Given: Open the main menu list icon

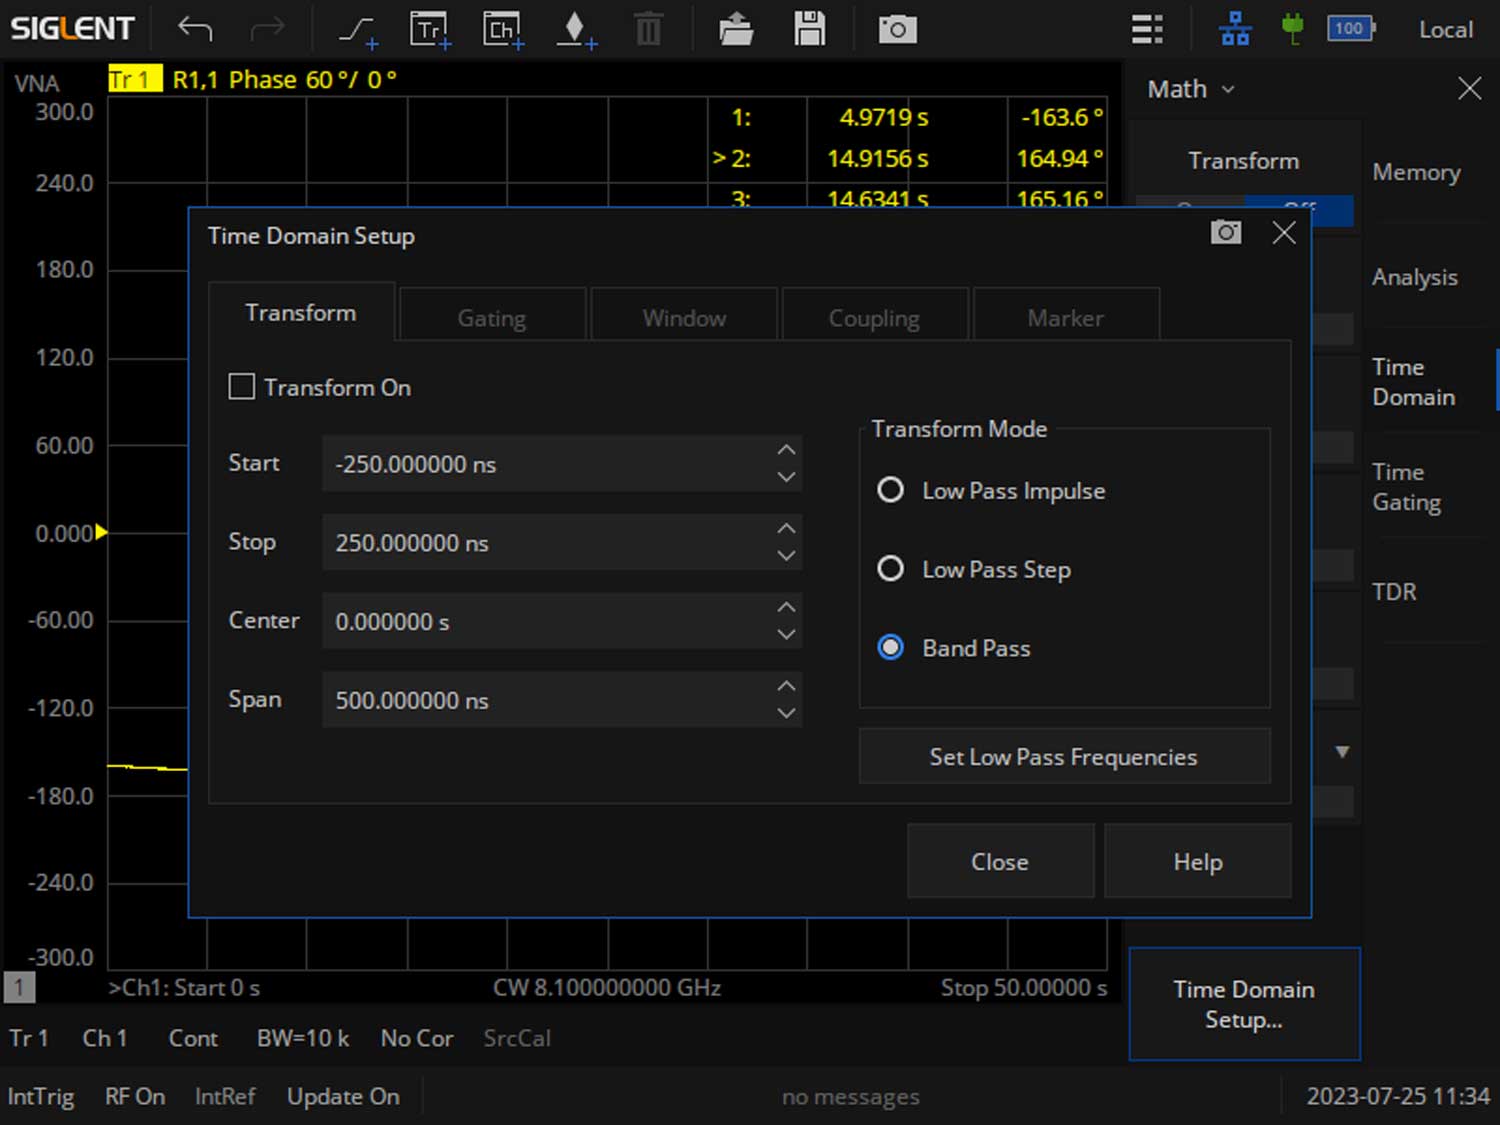Looking at the screenshot, I should [1146, 30].
